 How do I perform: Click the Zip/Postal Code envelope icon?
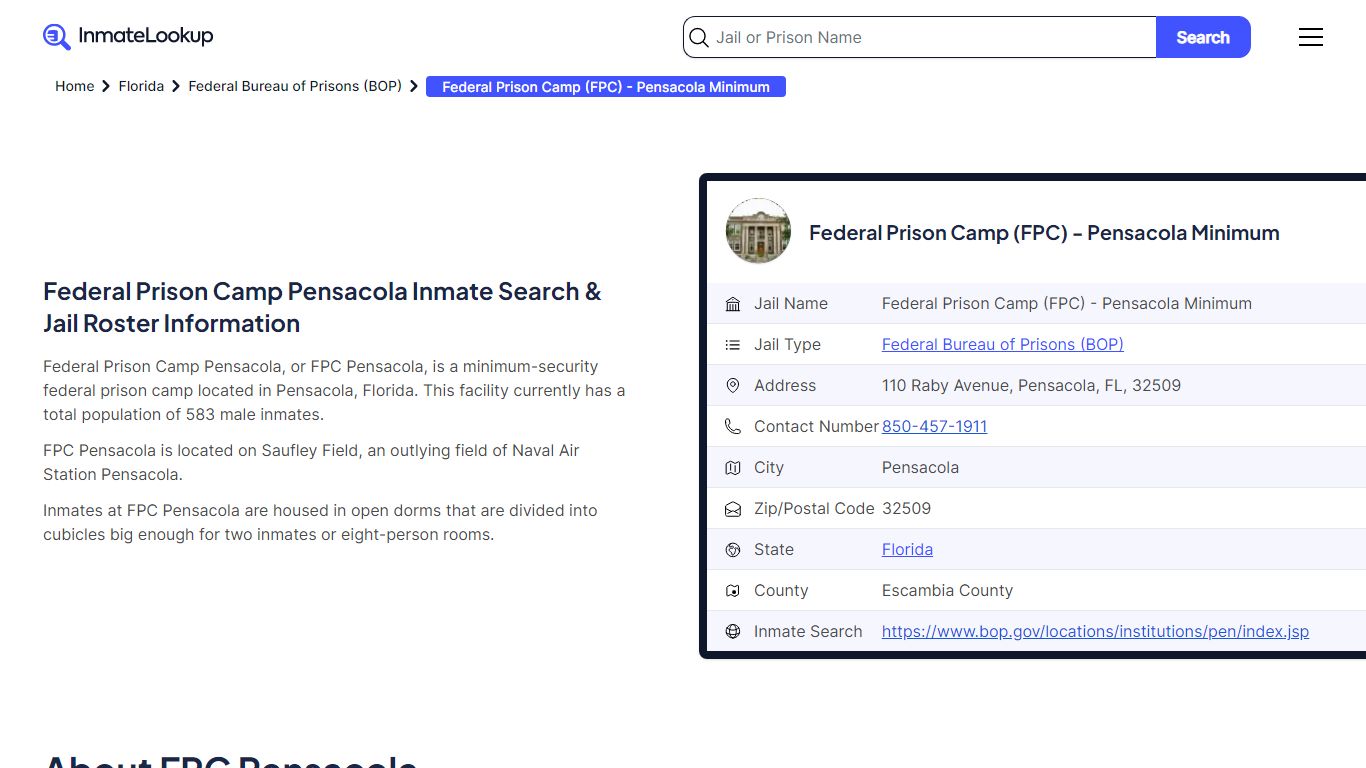[733, 509]
